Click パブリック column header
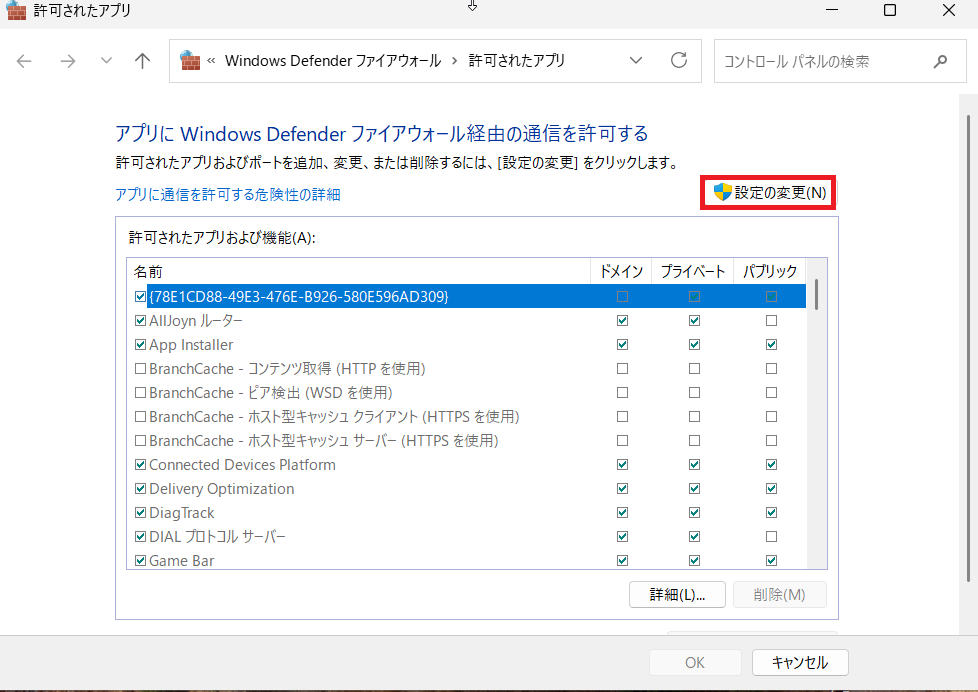Viewport: 978px width, 692px height. tap(770, 271)
